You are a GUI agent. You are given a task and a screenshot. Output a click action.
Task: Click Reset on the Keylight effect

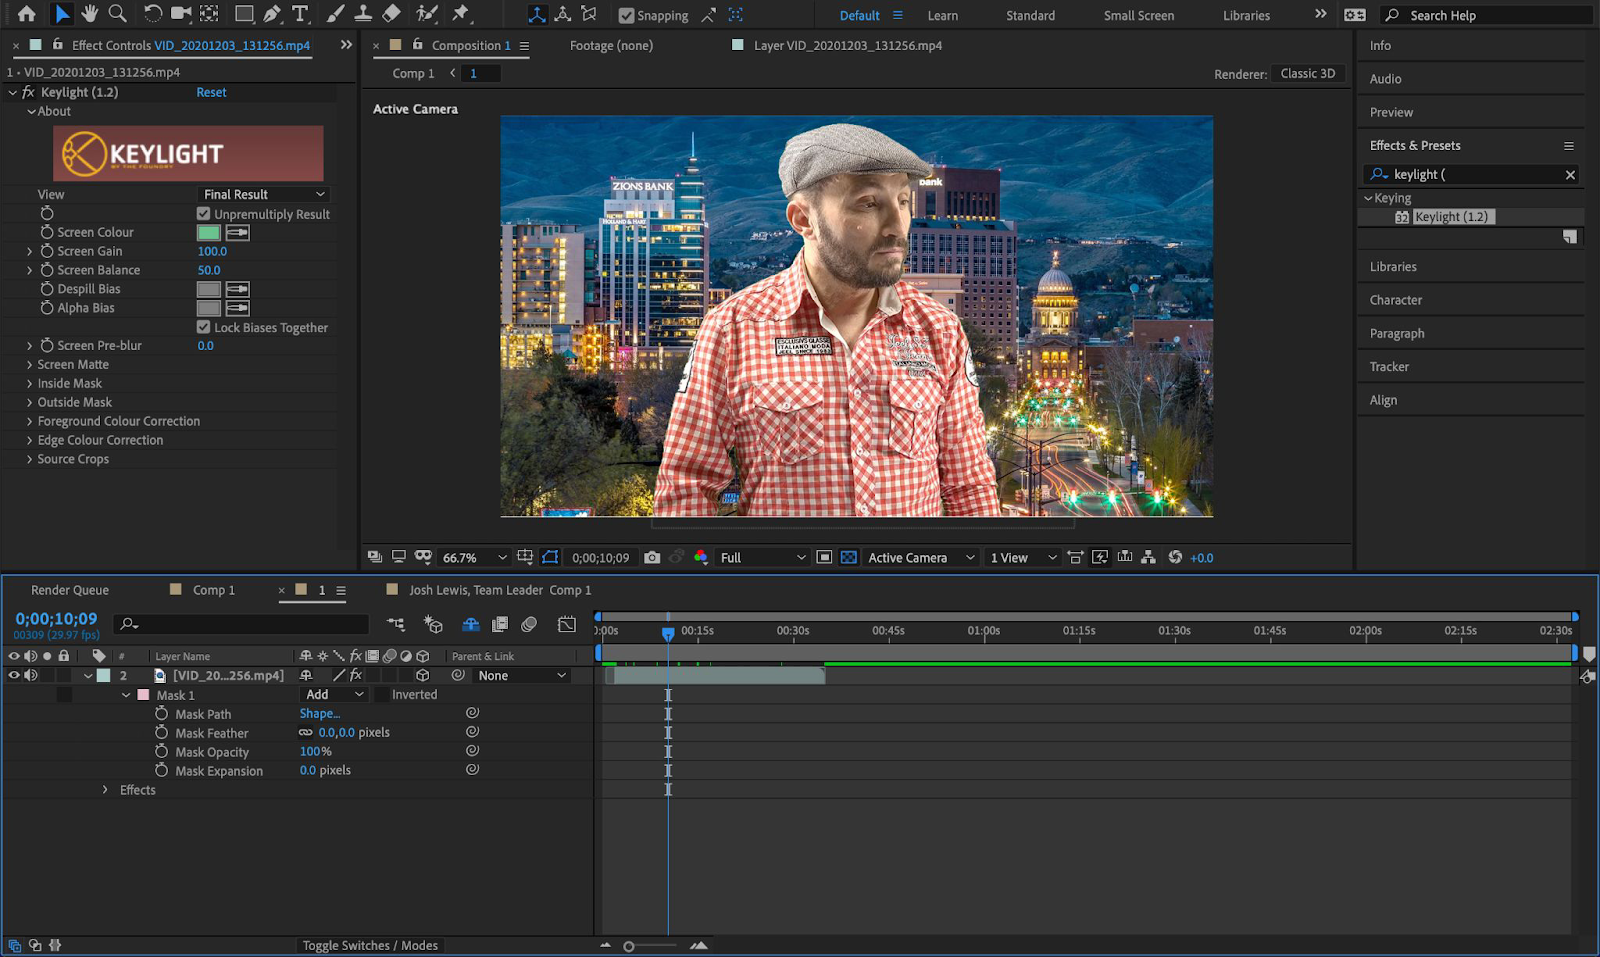pos(211,92)
